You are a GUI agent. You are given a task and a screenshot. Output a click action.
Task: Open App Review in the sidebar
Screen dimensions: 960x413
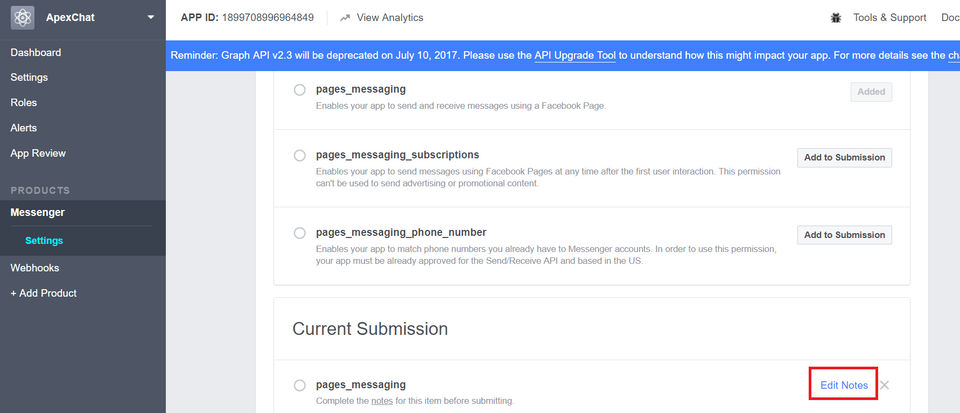(x=38, y=153)
